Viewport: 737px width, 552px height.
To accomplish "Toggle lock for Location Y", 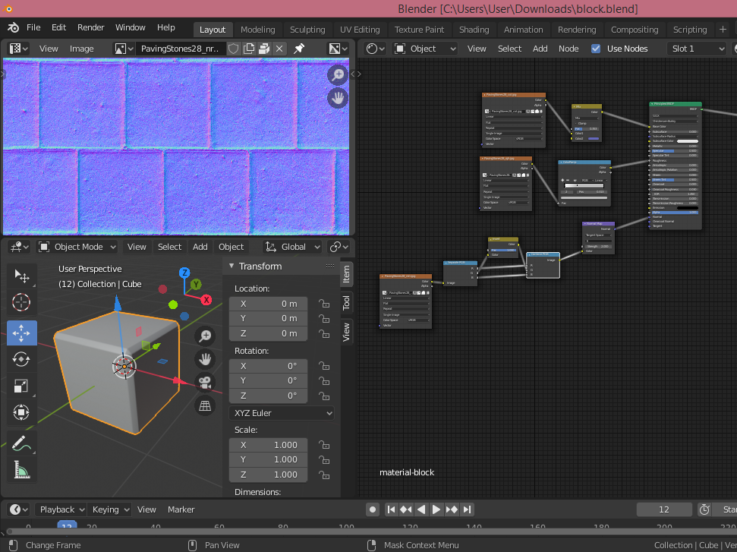I will coord(324,318).
